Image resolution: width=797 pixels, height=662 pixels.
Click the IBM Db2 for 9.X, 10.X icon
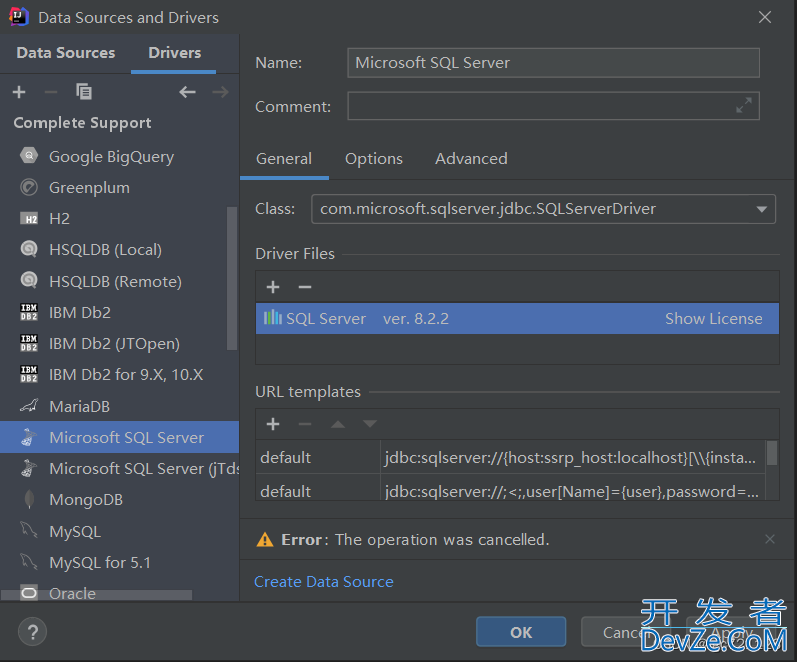point(29,374)
